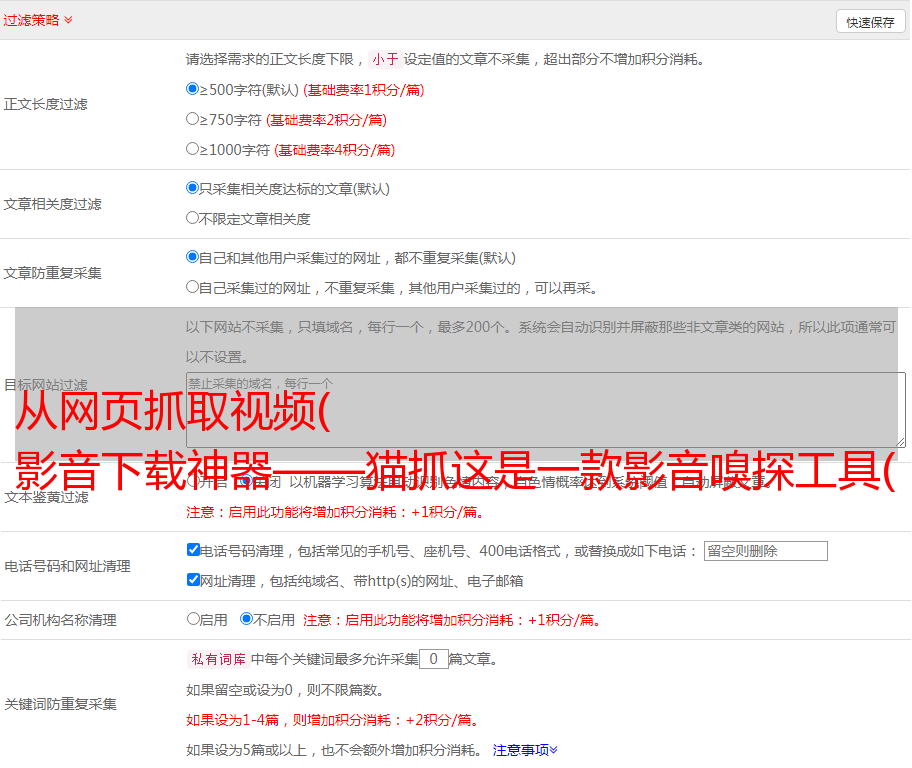This screenshot has width=912, height=768.
Task: Open the 注意事项 link
Action: pyautogui.click(x=525, y=750)
